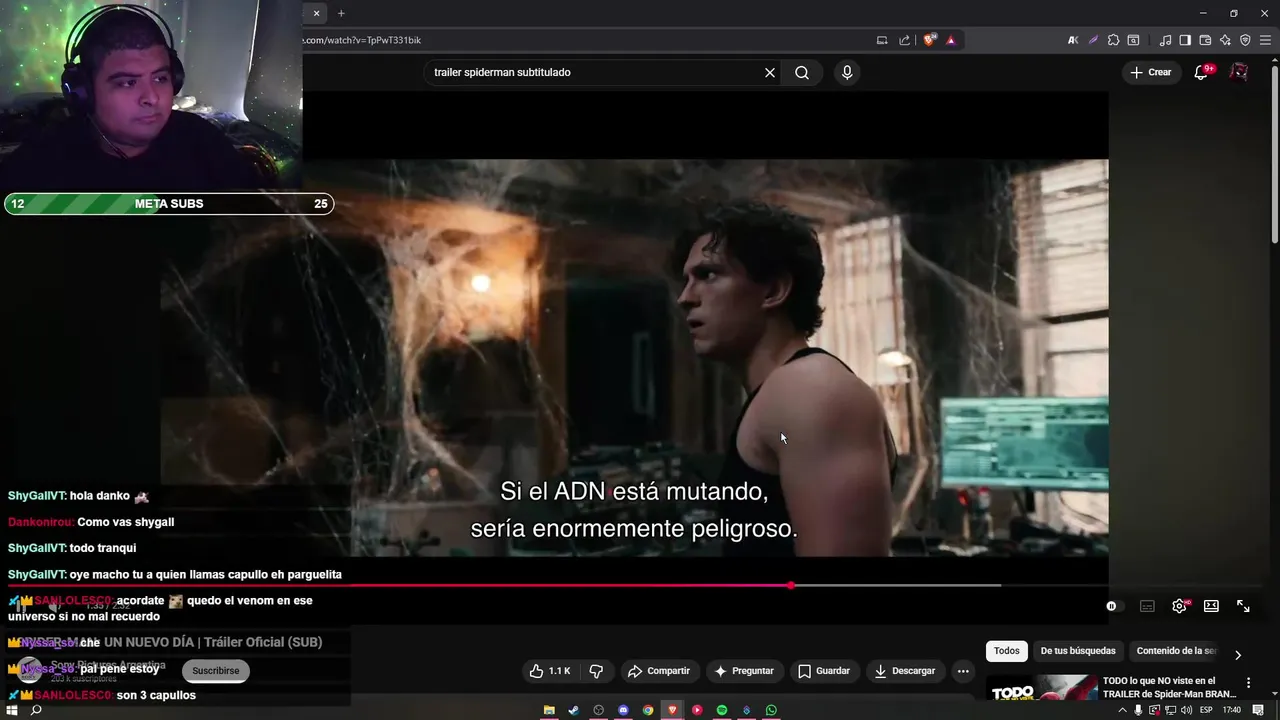Close the current browser tab
The image size is (1280, 720).
tap(316, 13)
